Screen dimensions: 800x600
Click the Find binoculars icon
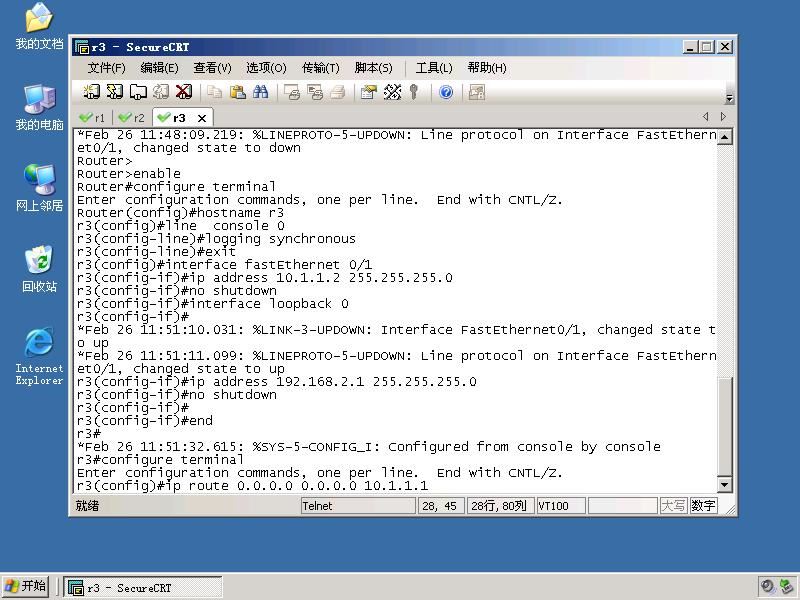point(260,92)
